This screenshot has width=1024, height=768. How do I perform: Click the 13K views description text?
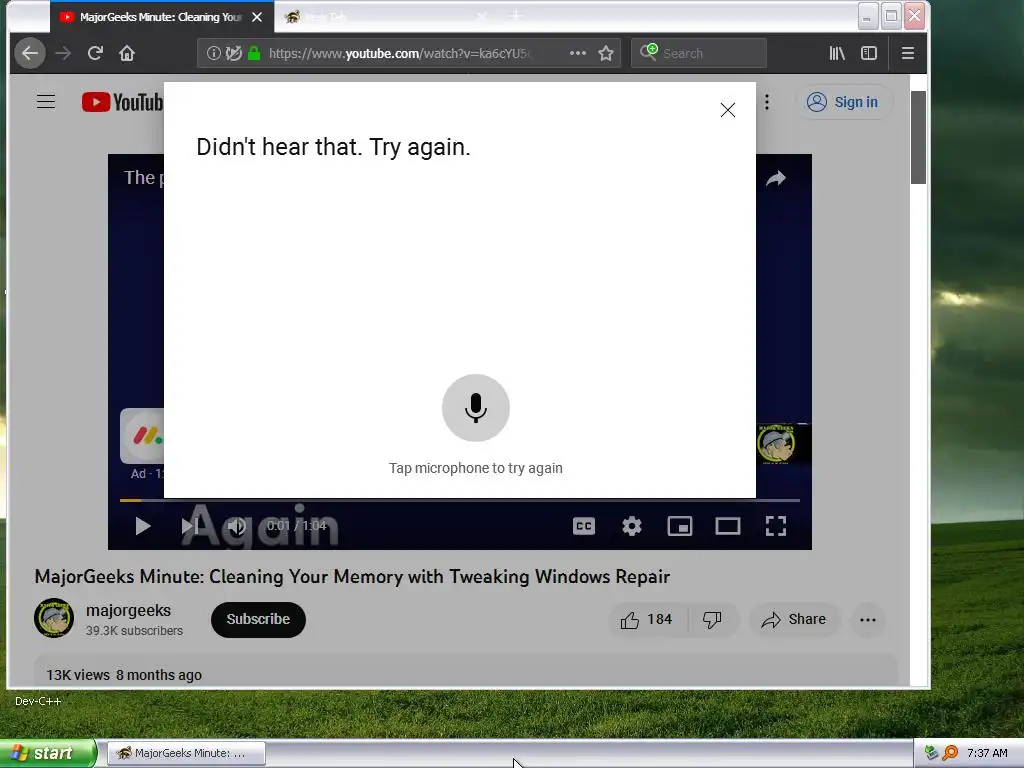pos(123,675)
